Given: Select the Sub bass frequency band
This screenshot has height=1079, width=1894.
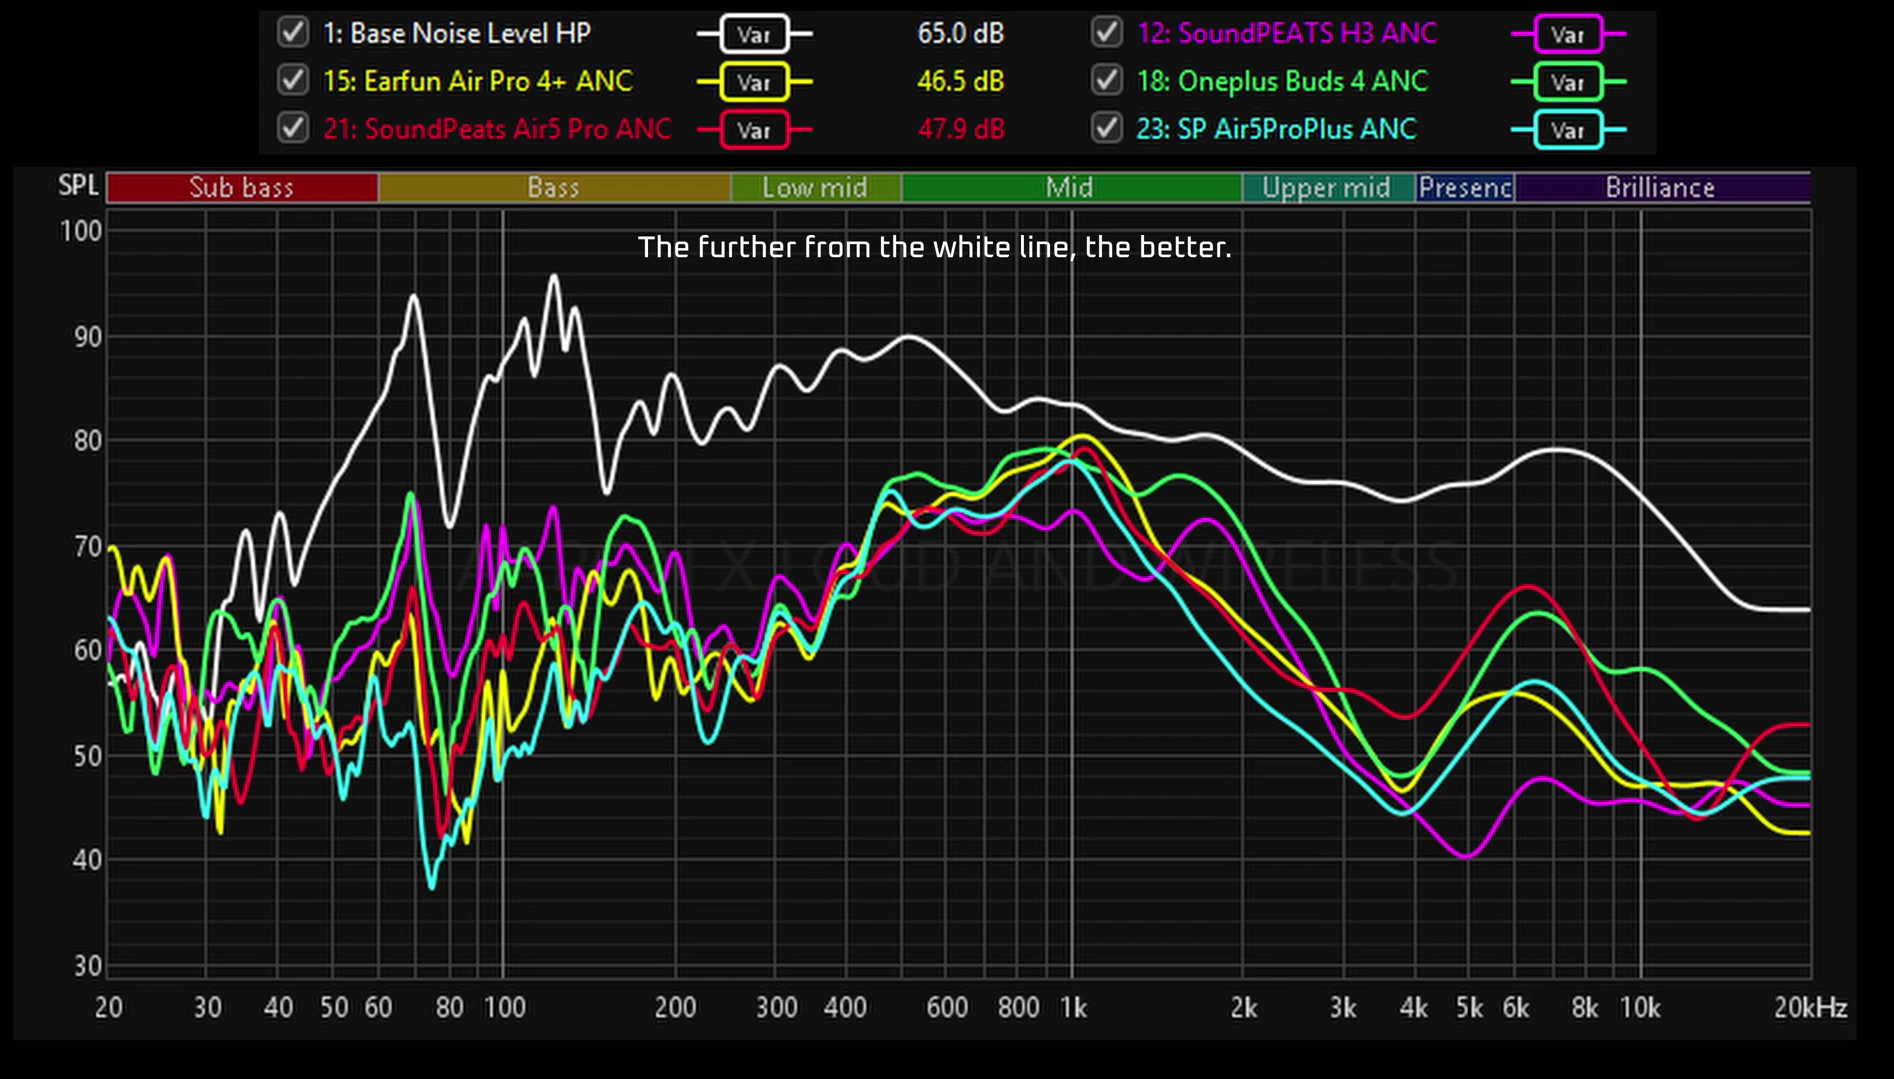Looking at the screenshot, I should (242, 187).
